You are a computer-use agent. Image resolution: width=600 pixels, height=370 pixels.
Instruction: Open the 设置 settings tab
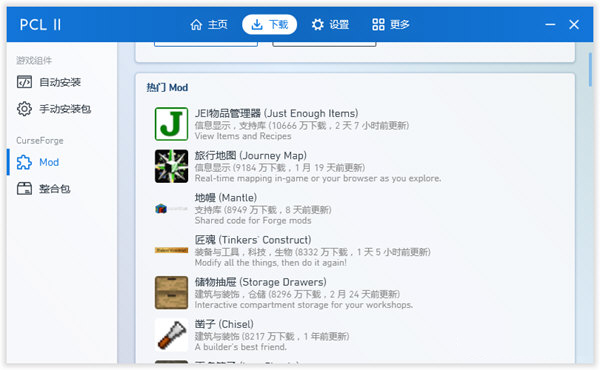pos(330,24)
